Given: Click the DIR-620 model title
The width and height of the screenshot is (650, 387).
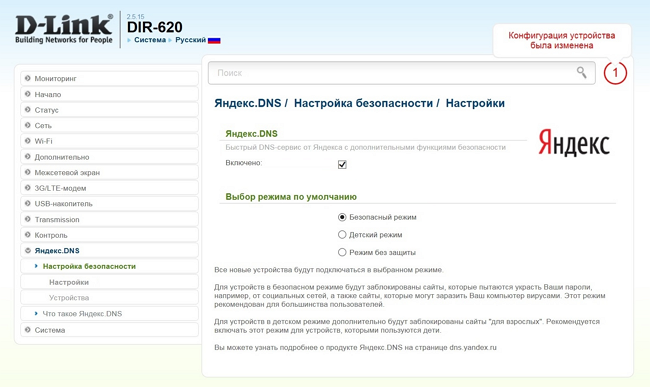Looking at the screenshot, I should [155, 27].
